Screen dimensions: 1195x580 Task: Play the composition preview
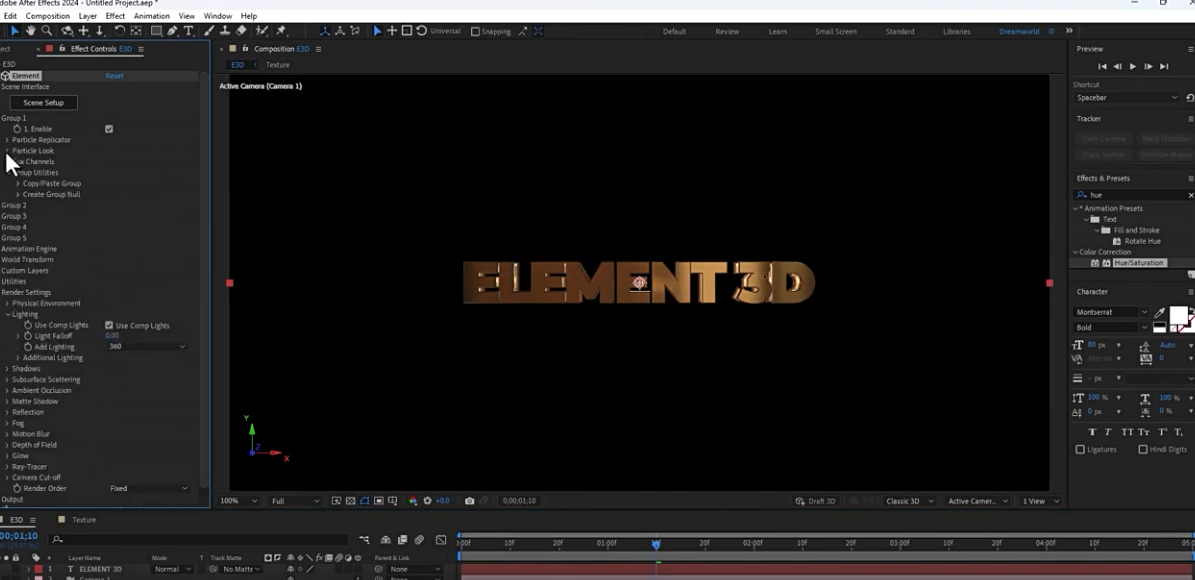coord(1133,66)
